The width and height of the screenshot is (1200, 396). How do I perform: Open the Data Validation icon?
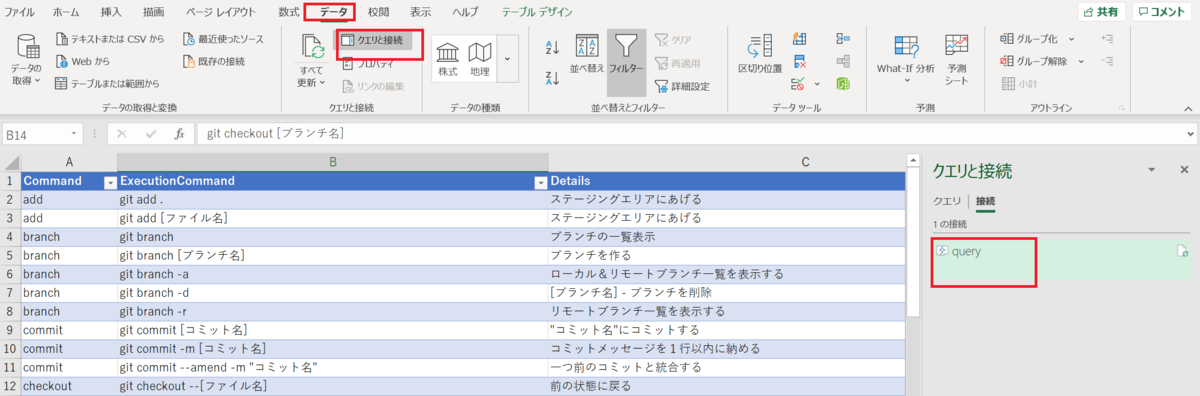798,84
